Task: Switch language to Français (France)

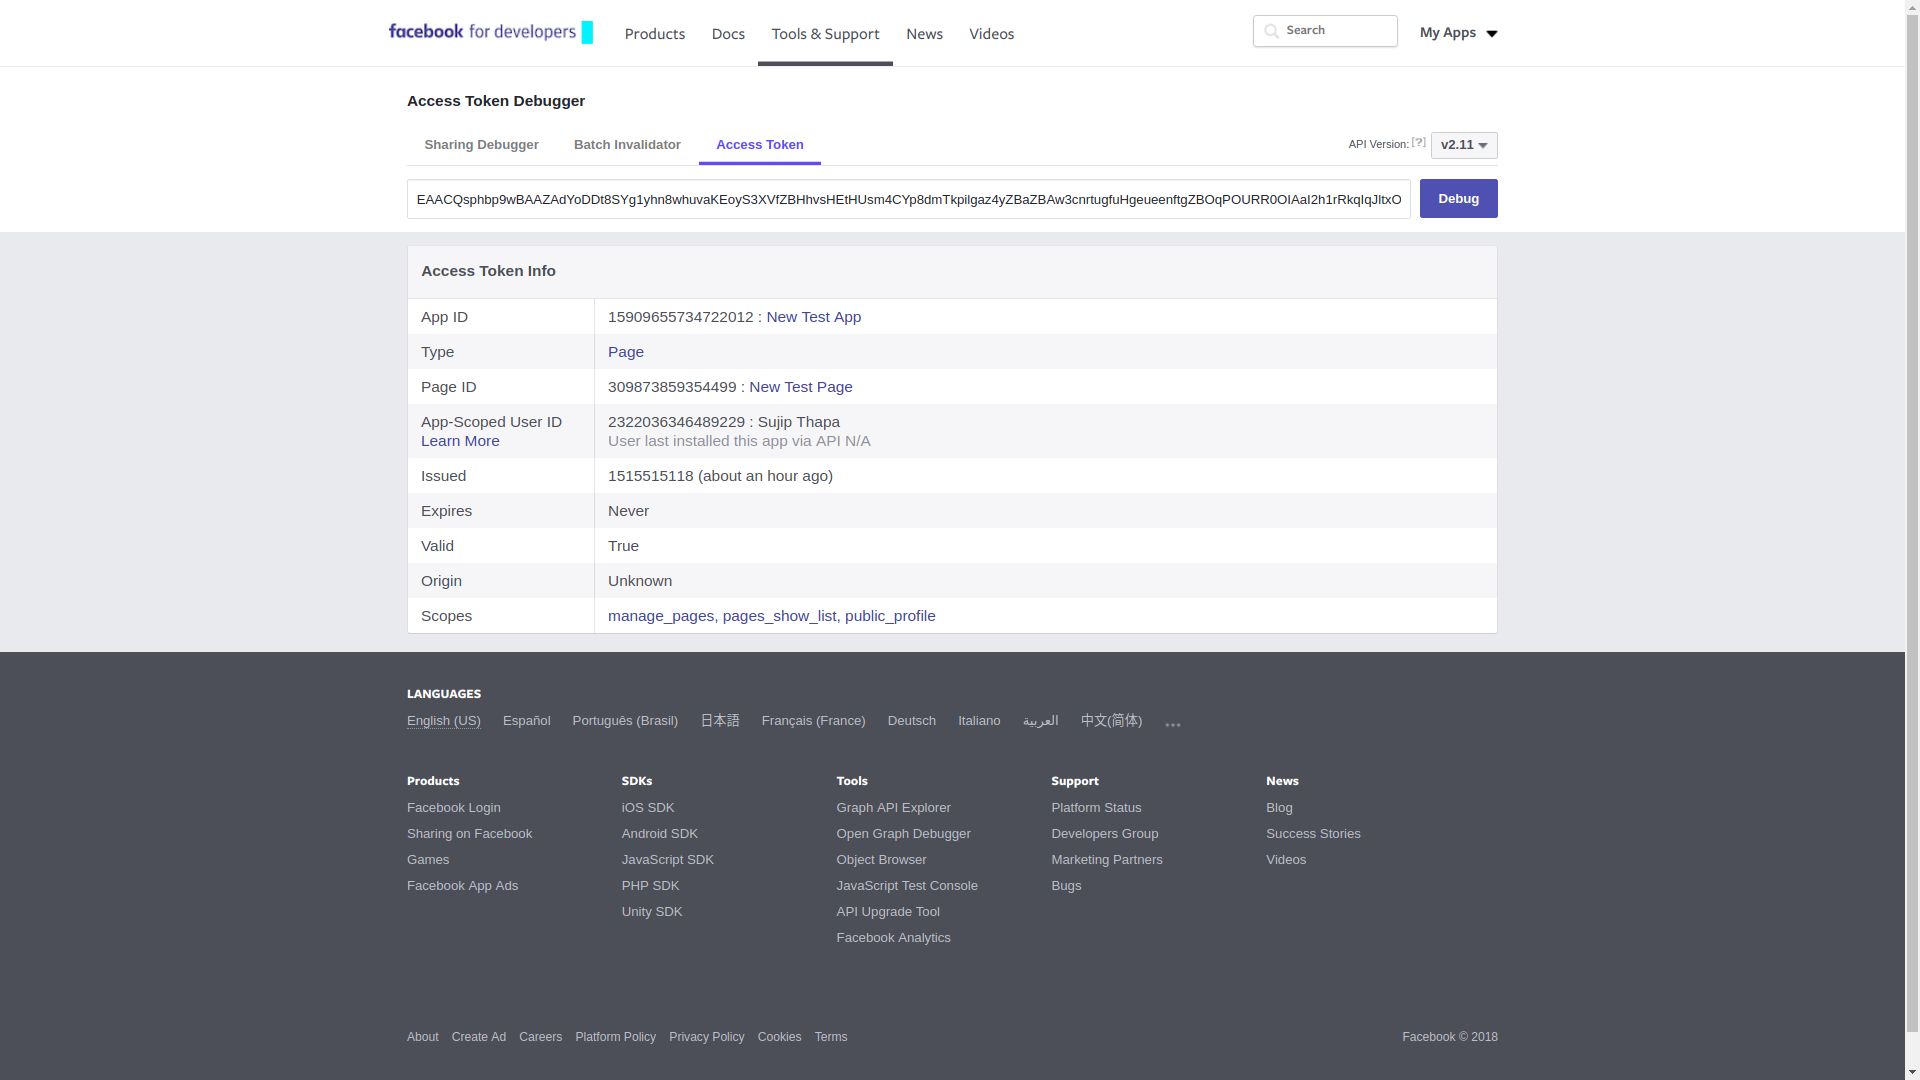Action: coord(813,721)
